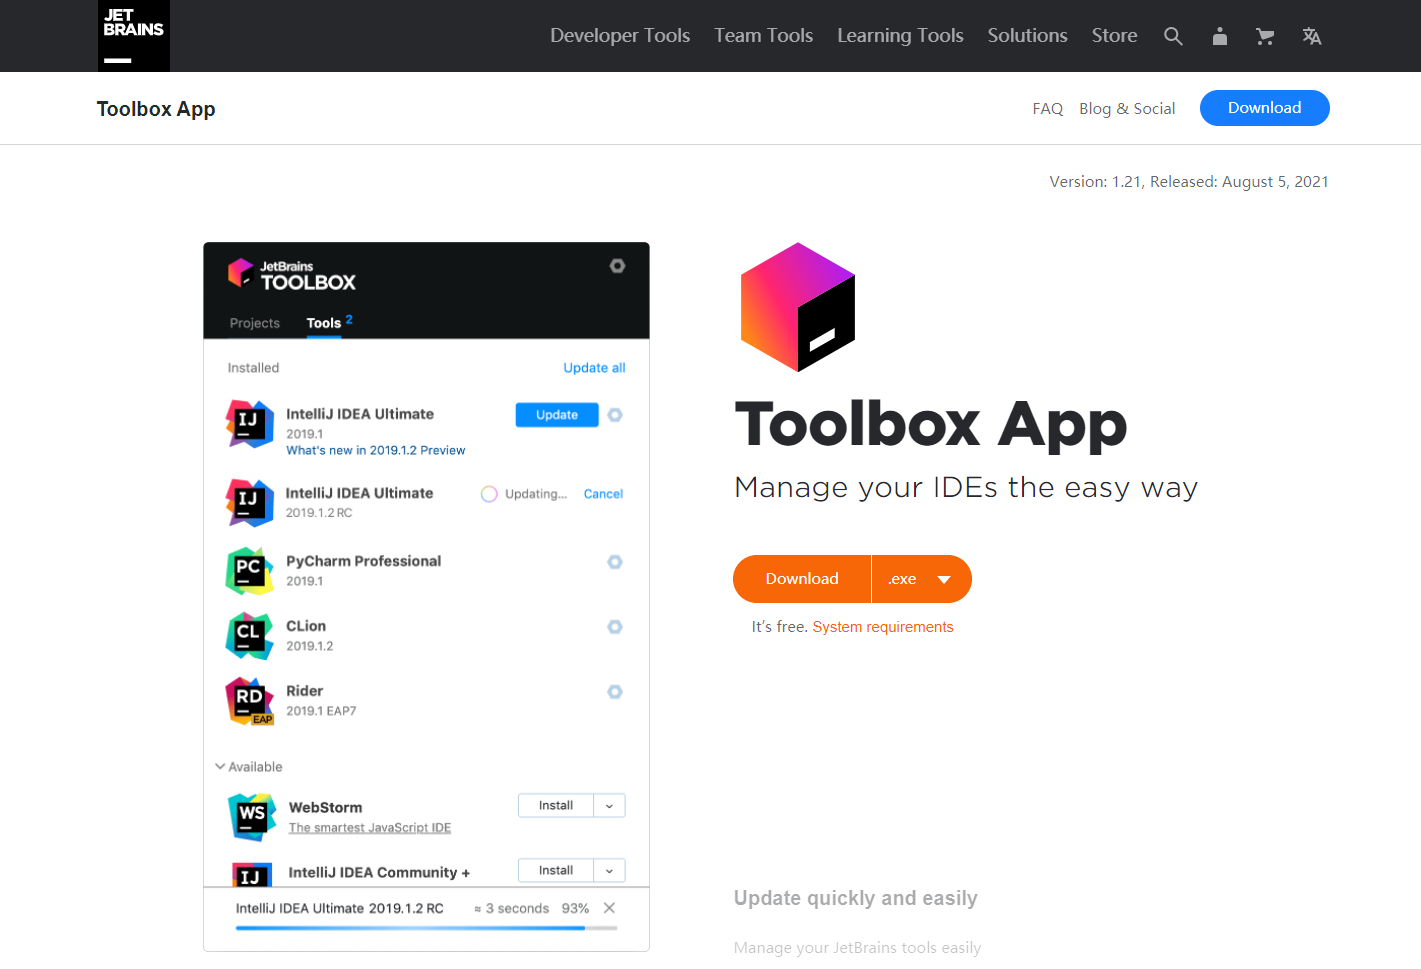This screenshot has height=969, width=1421.
Task: Click Update for IntelliJ IDEA Ultimate
Action: coord(557,415)
